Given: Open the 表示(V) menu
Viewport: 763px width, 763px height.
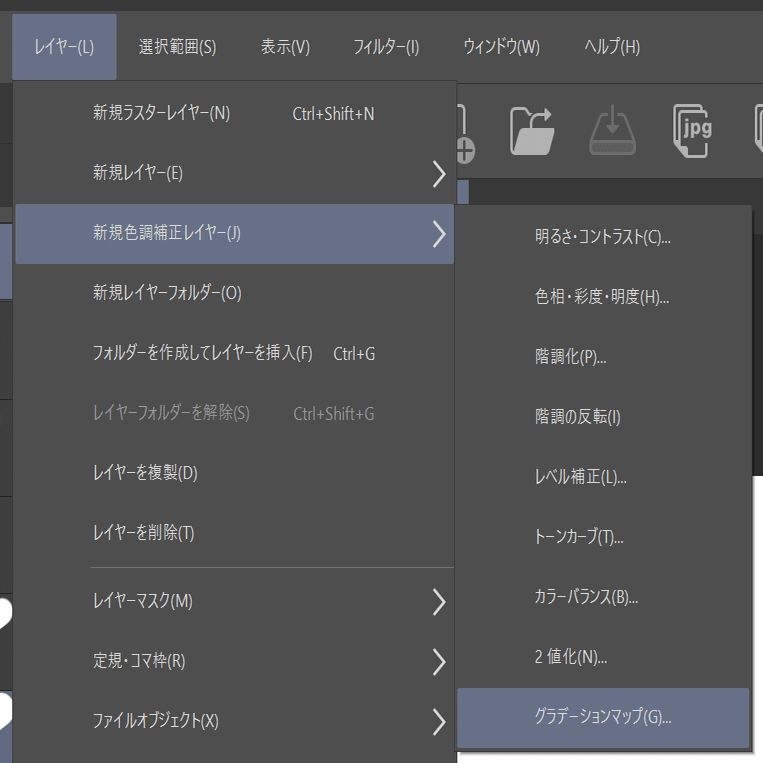Looking at the screenshot, I should tap(285, 47).
